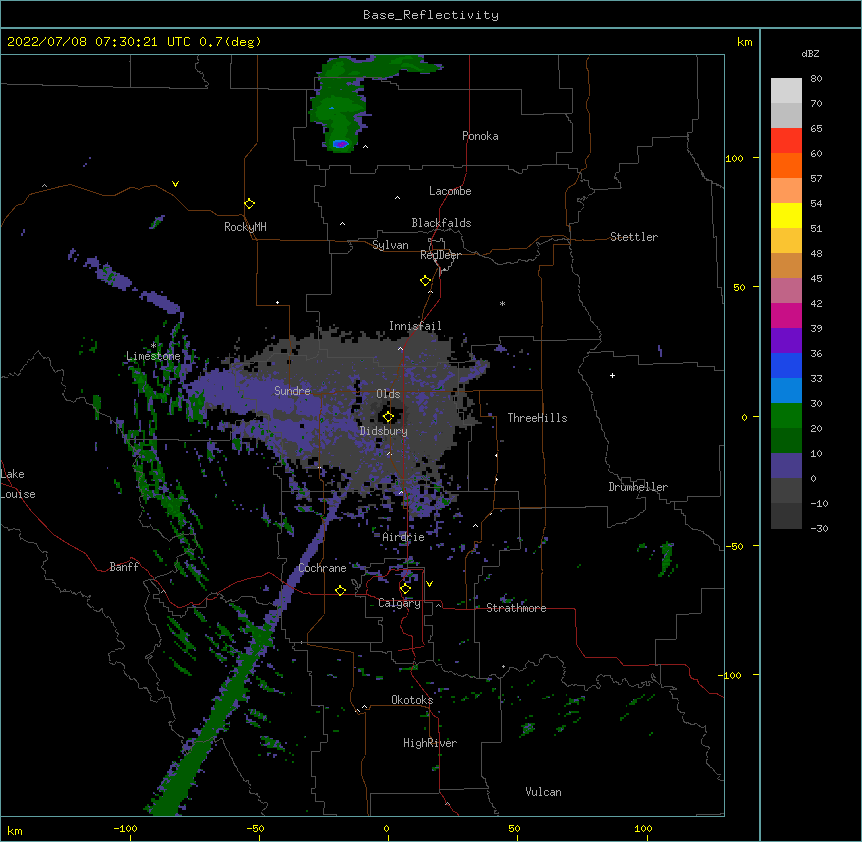This screenshot has height=842, width=862.
Task: Click the dBZ legend heading
Action: tap(810, 53)
